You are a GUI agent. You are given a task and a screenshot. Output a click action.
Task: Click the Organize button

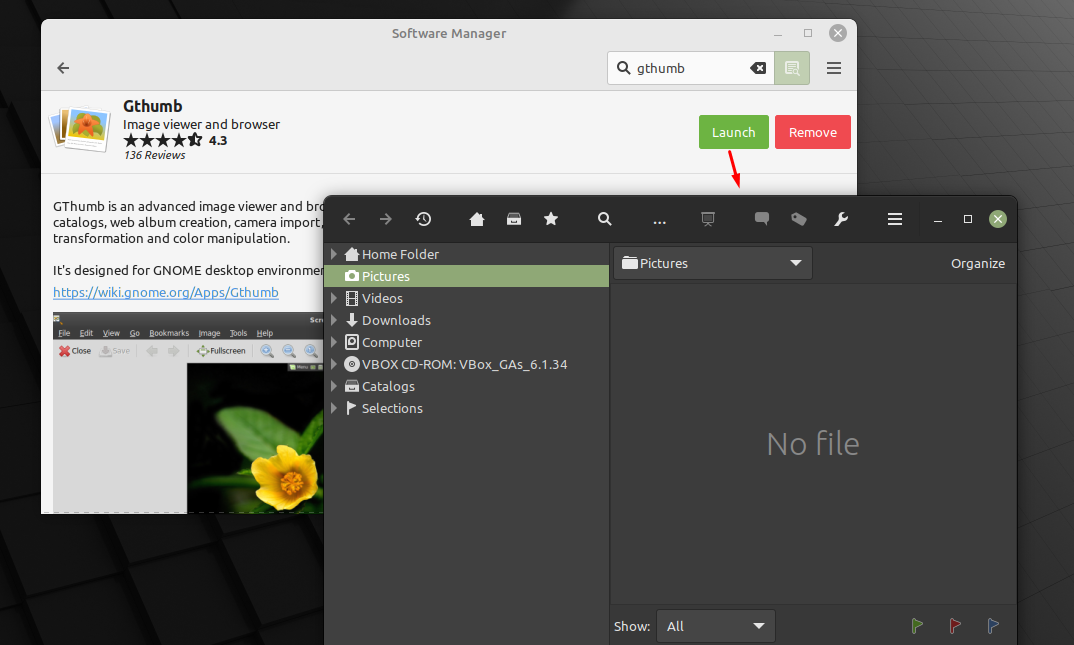[977, 264]
